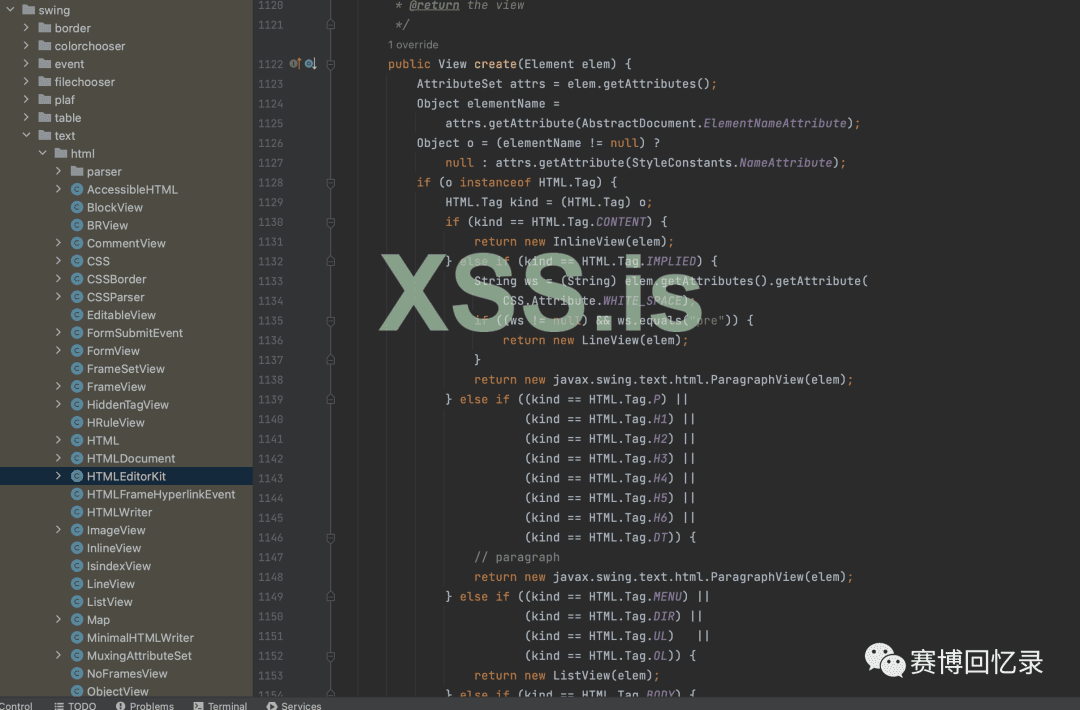This screenshot has width=1080, height=710.
Task: Expand the border folder
Action: [26, 28]
